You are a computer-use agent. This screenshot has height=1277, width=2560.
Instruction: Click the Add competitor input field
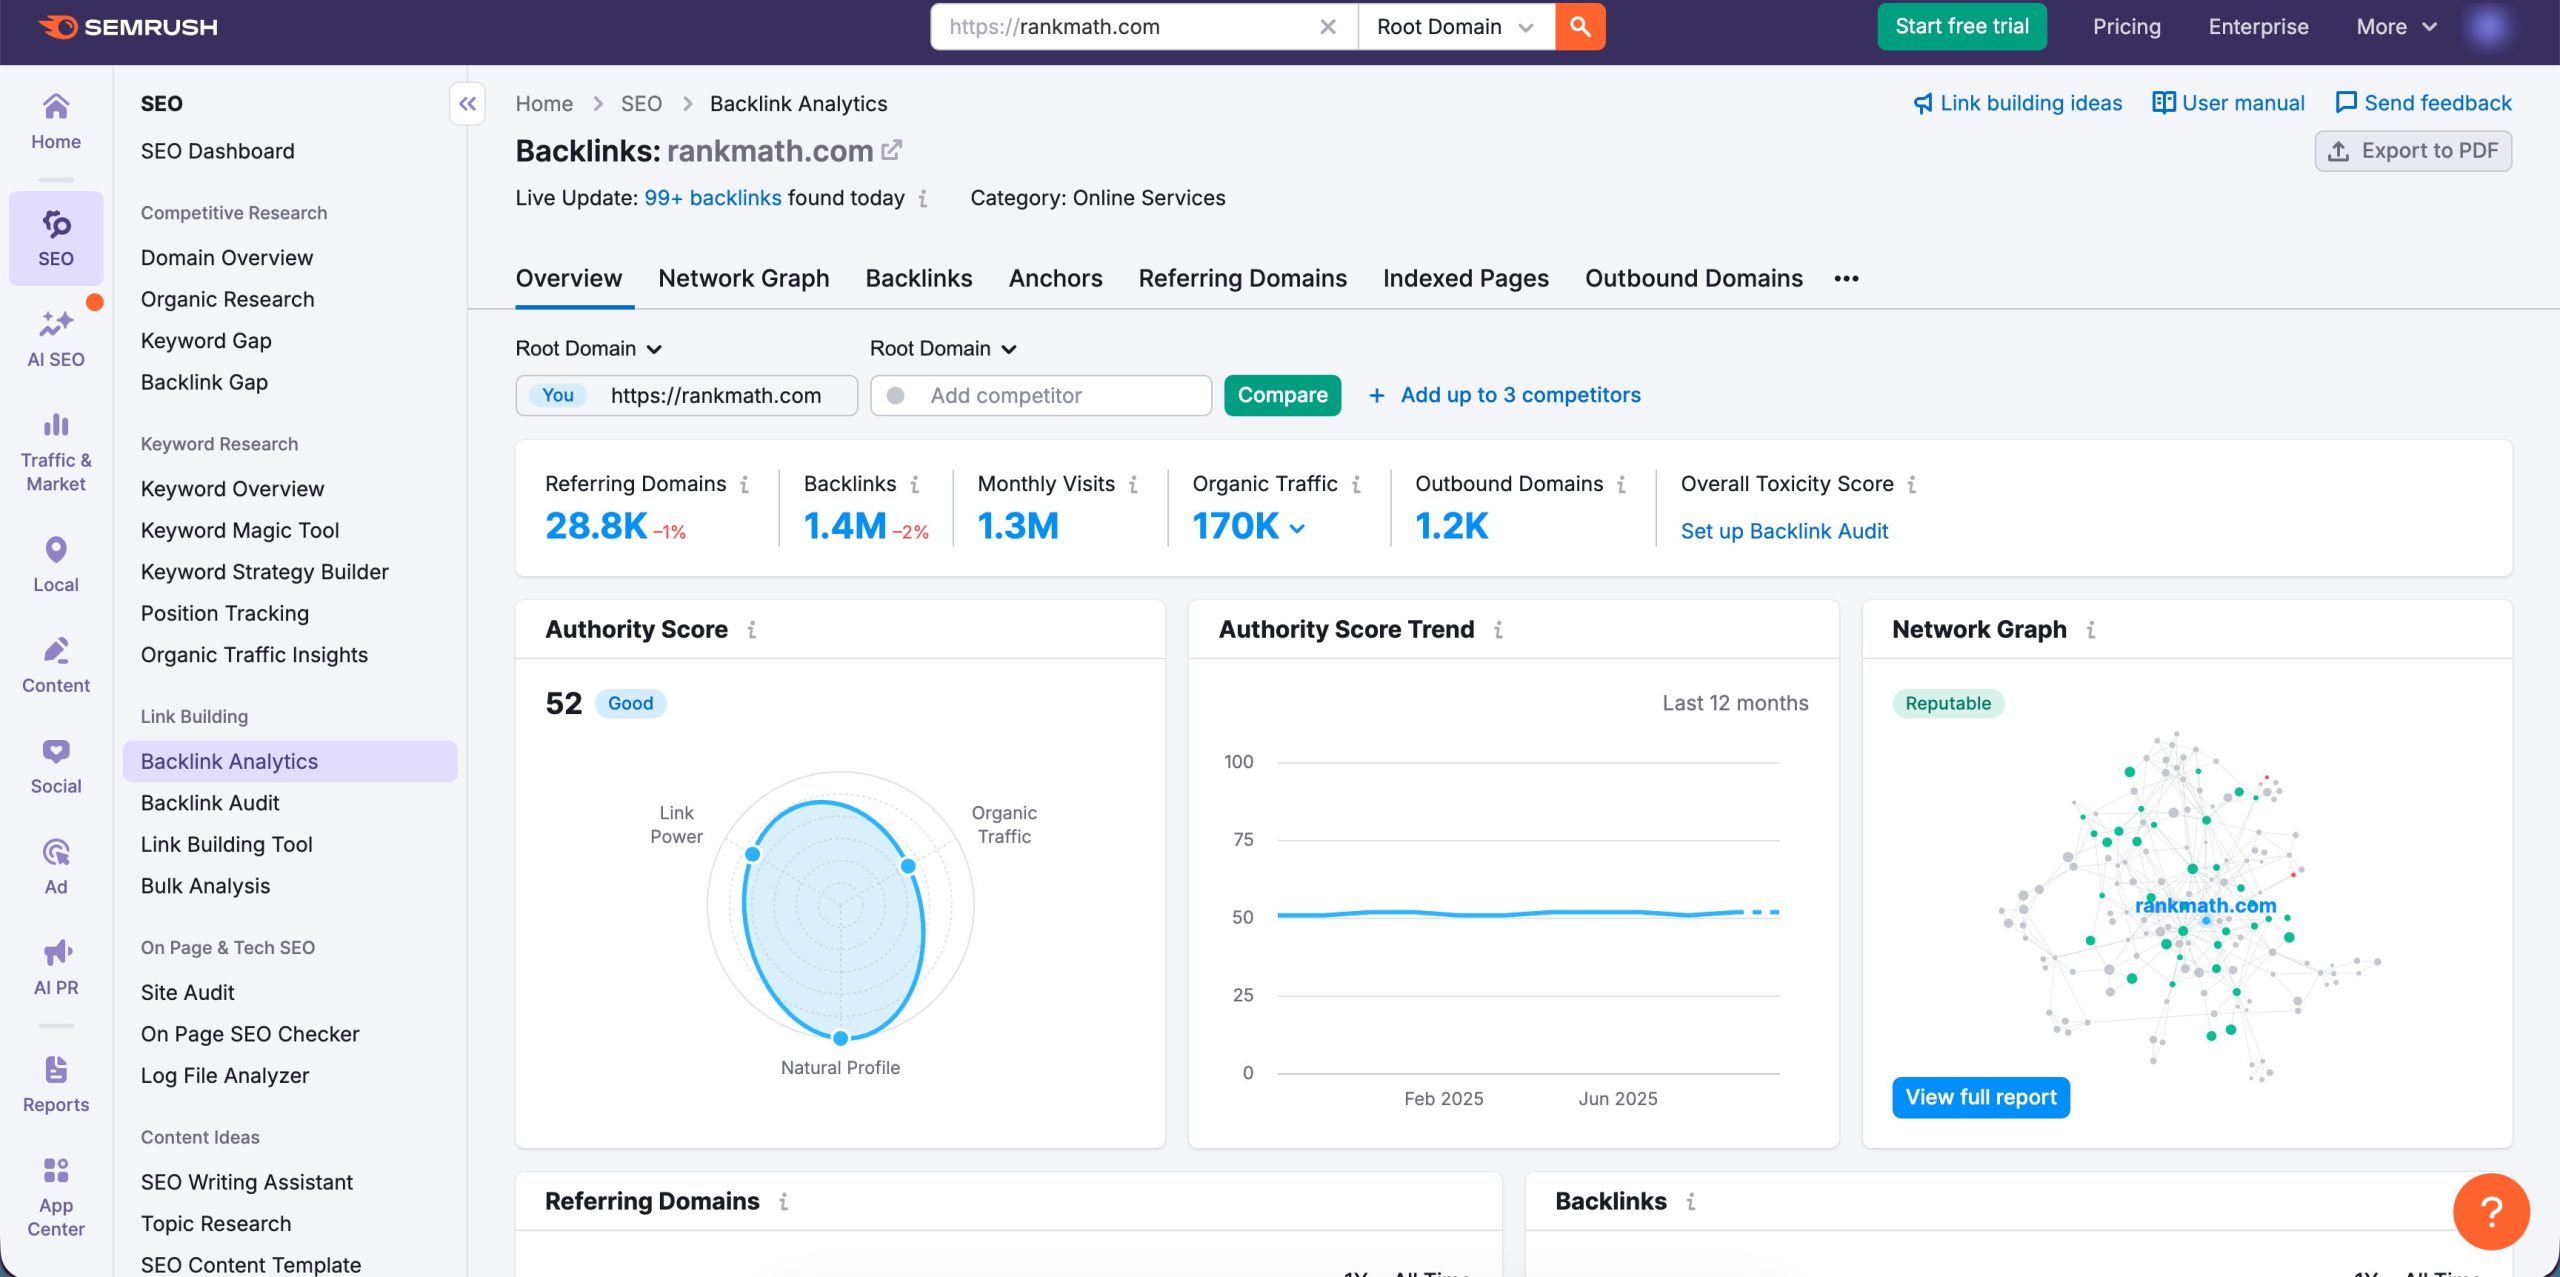tap(1040, 395)
